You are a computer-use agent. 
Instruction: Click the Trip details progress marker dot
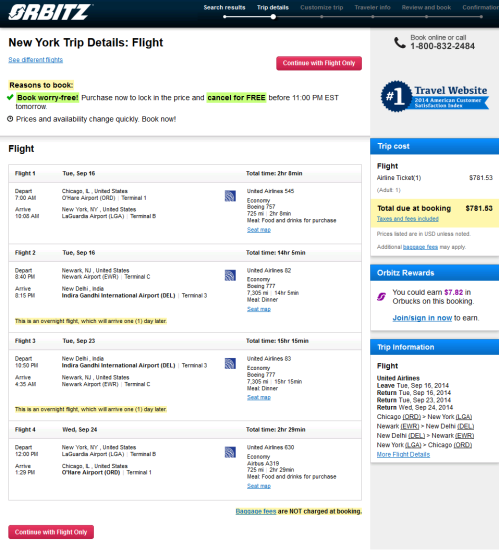tap(273, 16)
